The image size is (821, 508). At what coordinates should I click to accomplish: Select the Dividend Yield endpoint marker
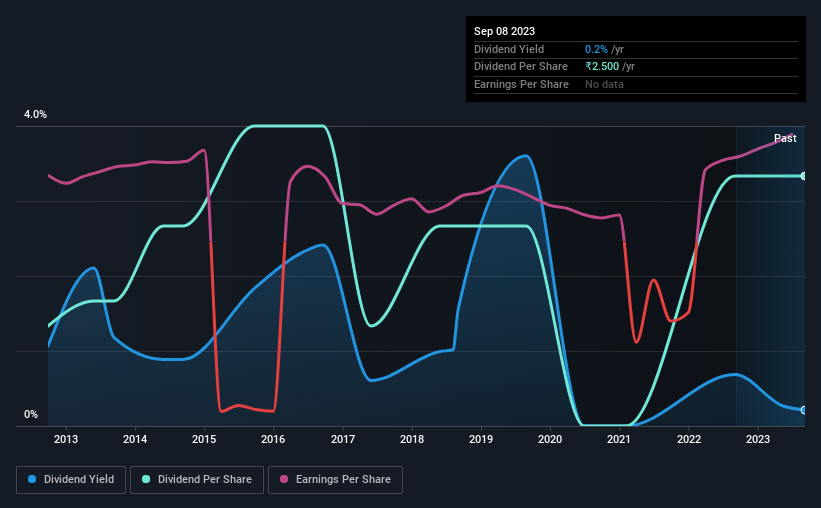click(x=803, y=410)
